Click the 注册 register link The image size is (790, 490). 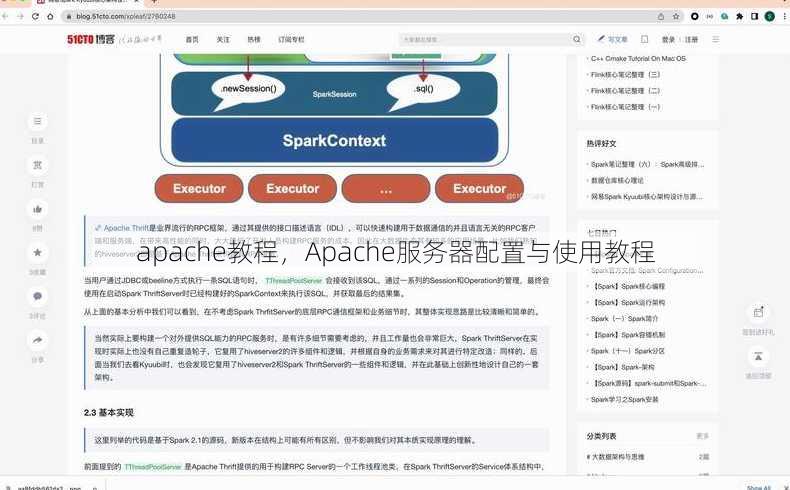click(691, 39)
